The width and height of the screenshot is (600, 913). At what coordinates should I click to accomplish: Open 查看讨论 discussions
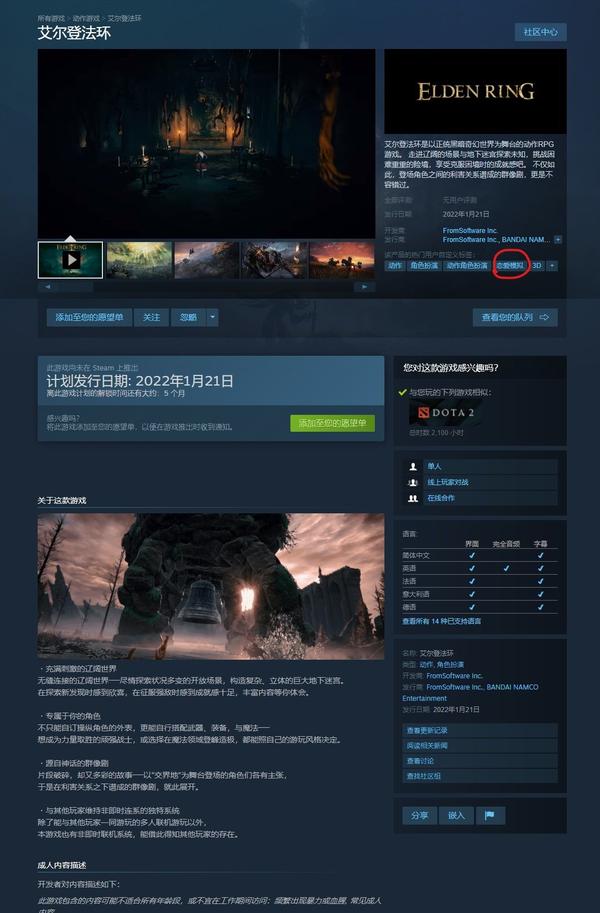click(x=480, y=761)
